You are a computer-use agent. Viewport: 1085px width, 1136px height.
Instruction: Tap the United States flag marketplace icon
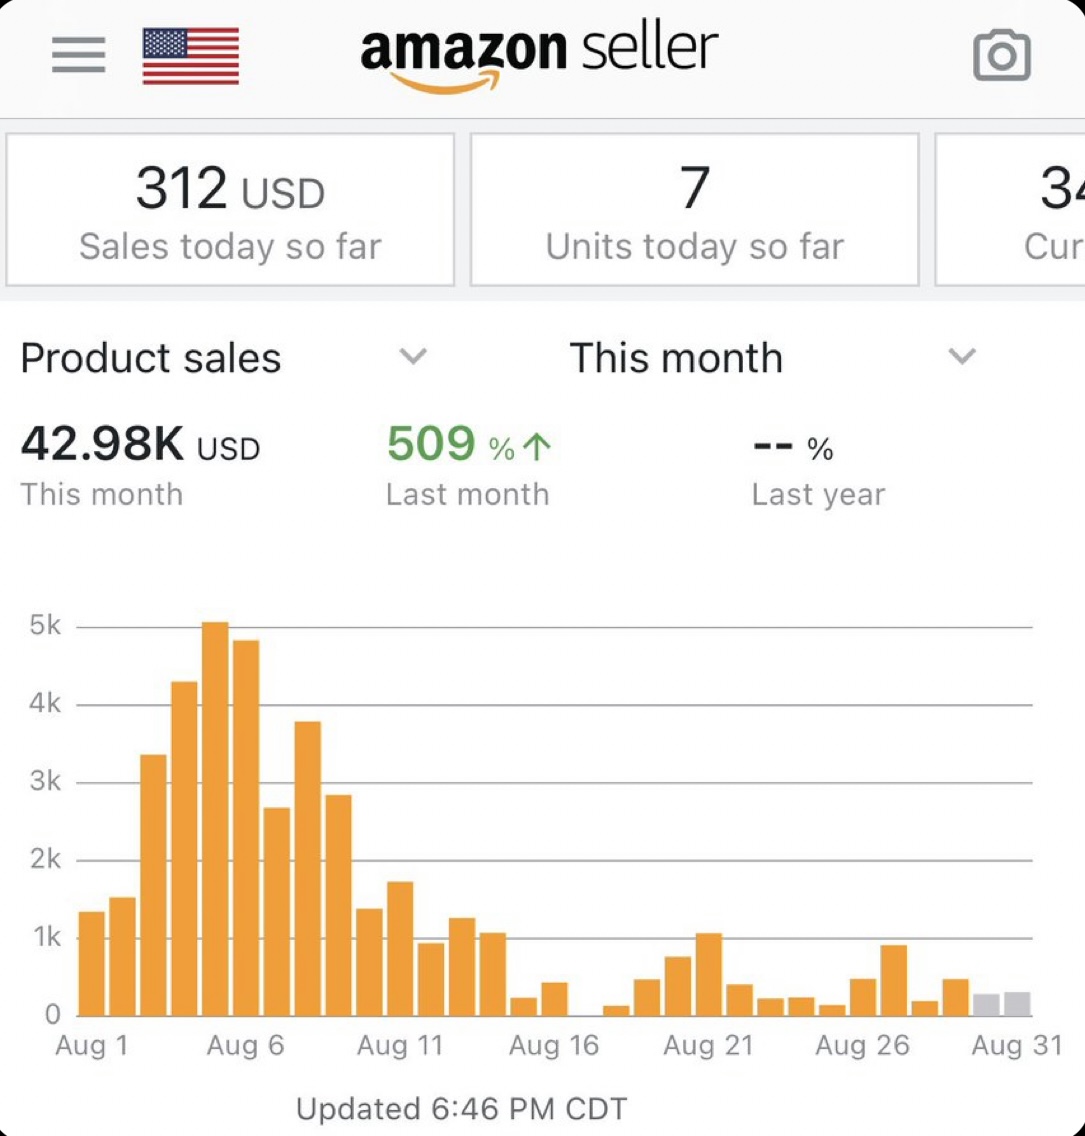(191, 56)
